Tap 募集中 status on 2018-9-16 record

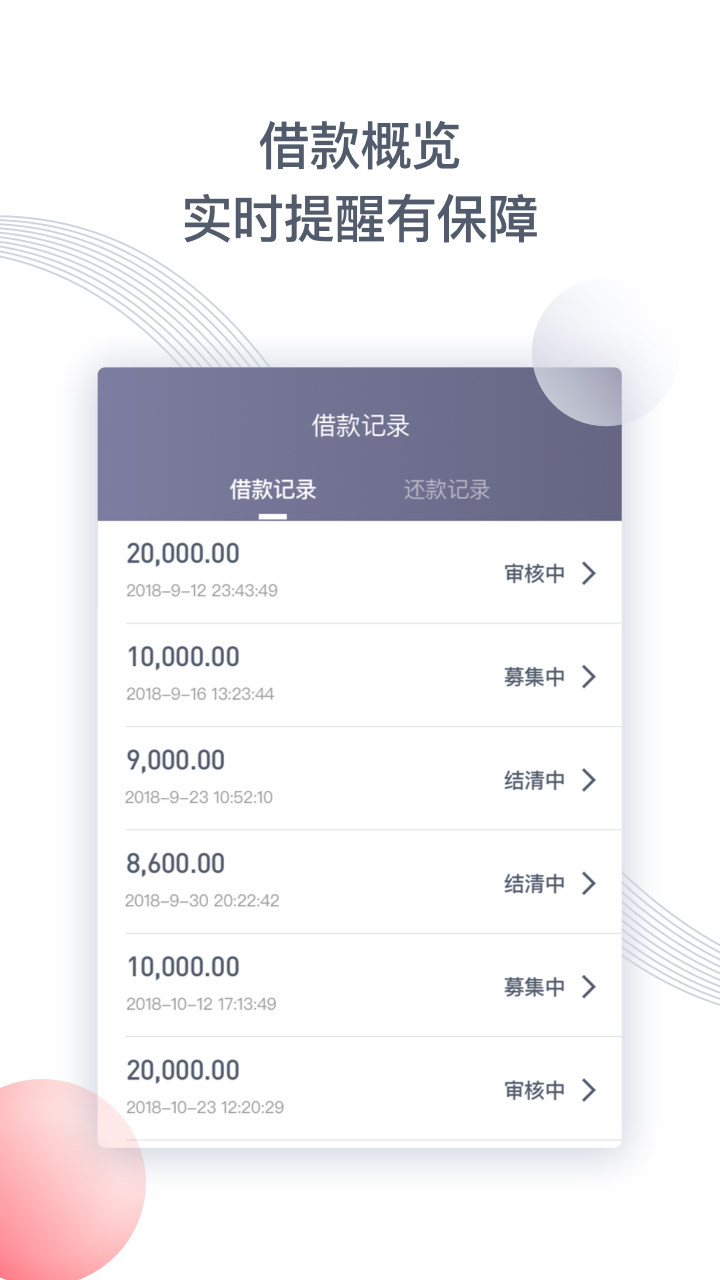click(x=534, y=677)
